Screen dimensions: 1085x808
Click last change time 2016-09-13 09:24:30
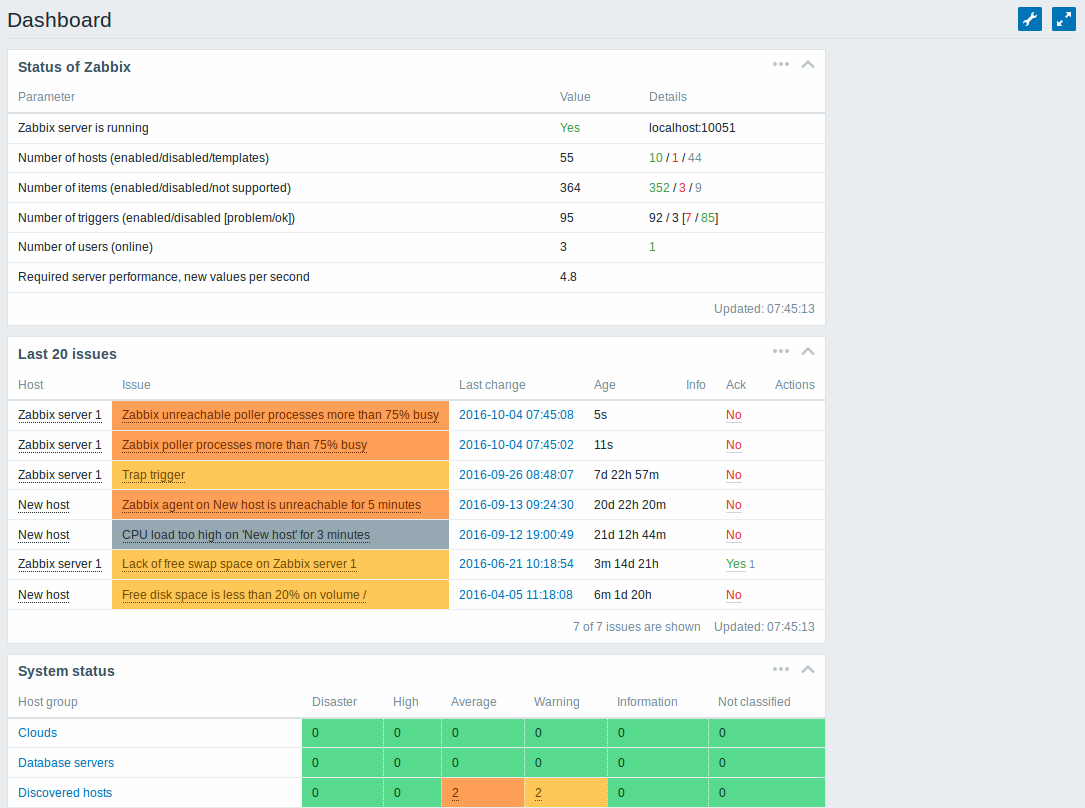(516, 505)
